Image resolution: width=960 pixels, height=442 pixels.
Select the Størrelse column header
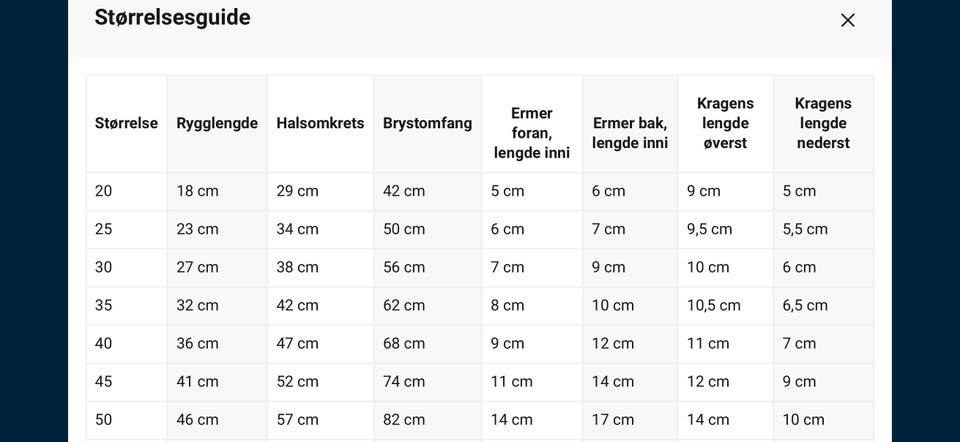click(126, 123)
